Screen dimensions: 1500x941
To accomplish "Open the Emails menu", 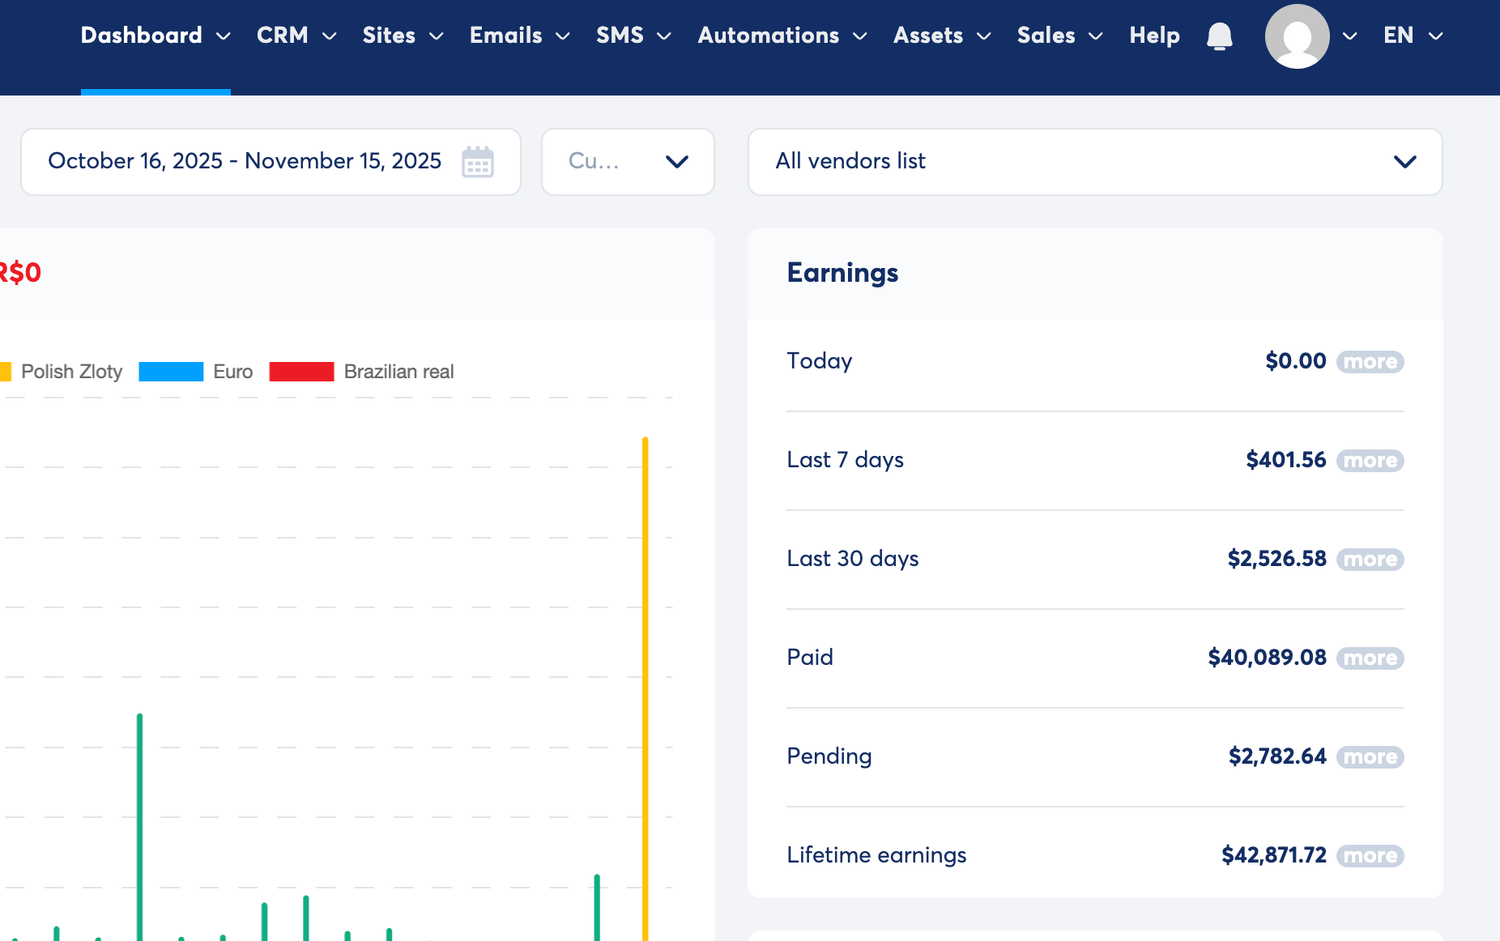I will coord(519,36).
